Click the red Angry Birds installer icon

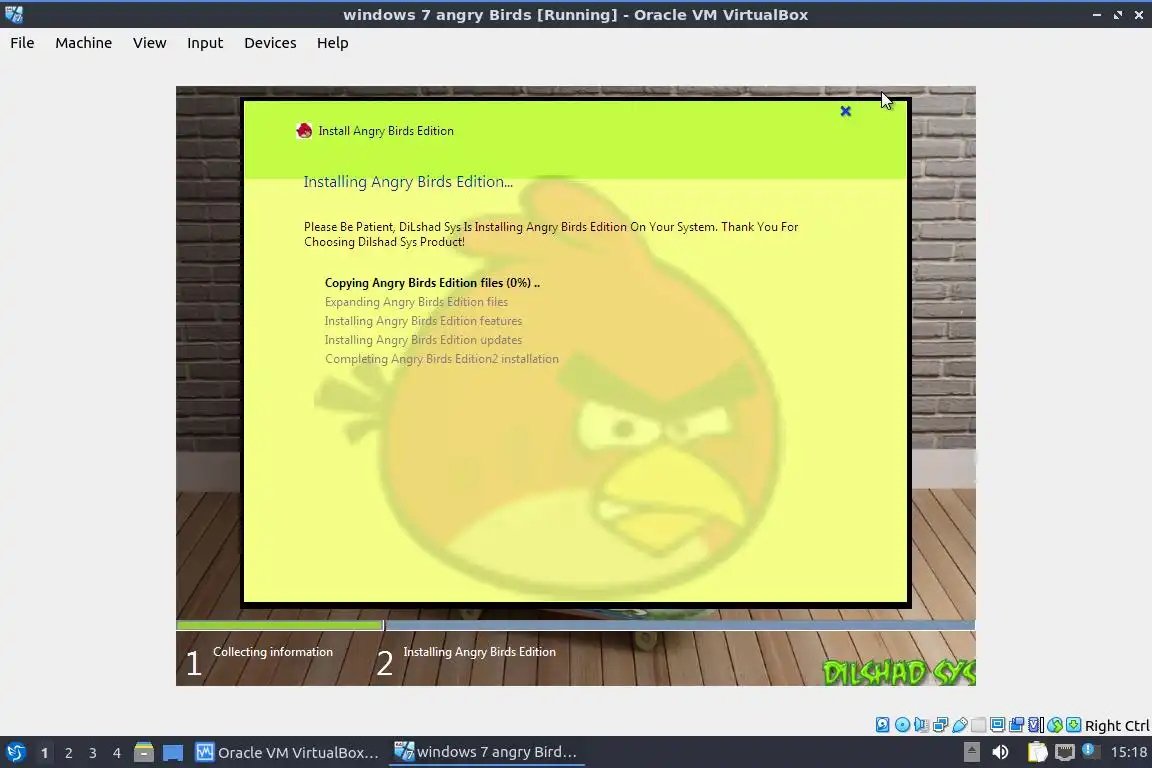[x=304, y=131]
